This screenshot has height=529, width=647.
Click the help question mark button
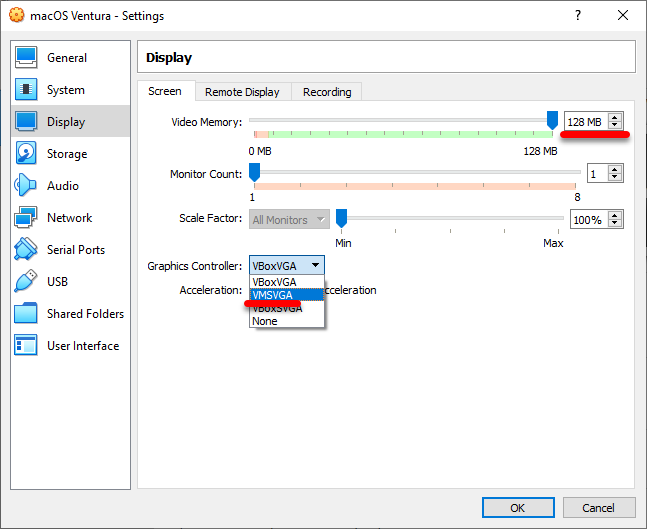click(x=578, y=15)
